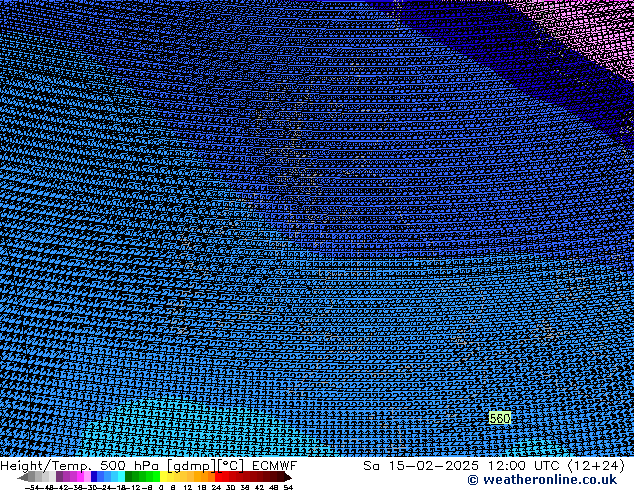Click the 'Height/Temp. 500 hPa' title text
Viewport: 634px width, 490px height.
[x=79, y=466]
